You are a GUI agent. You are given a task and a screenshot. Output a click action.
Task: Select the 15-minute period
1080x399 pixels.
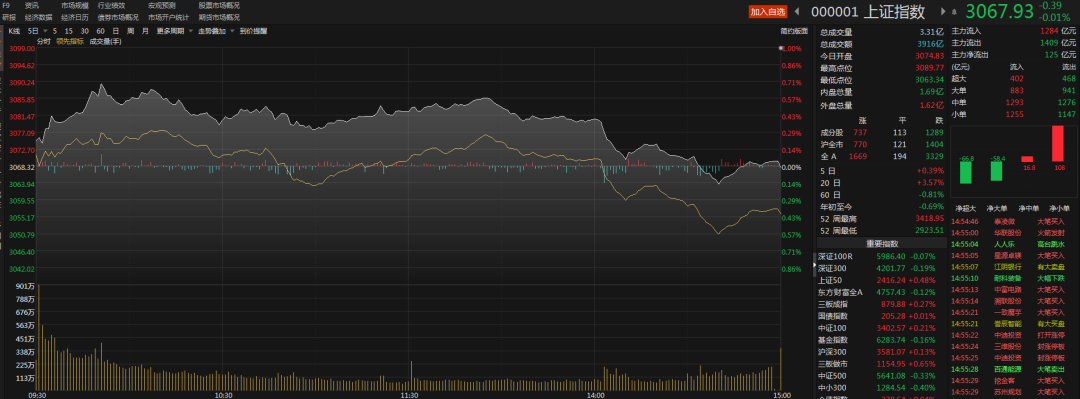coord(69,31)
